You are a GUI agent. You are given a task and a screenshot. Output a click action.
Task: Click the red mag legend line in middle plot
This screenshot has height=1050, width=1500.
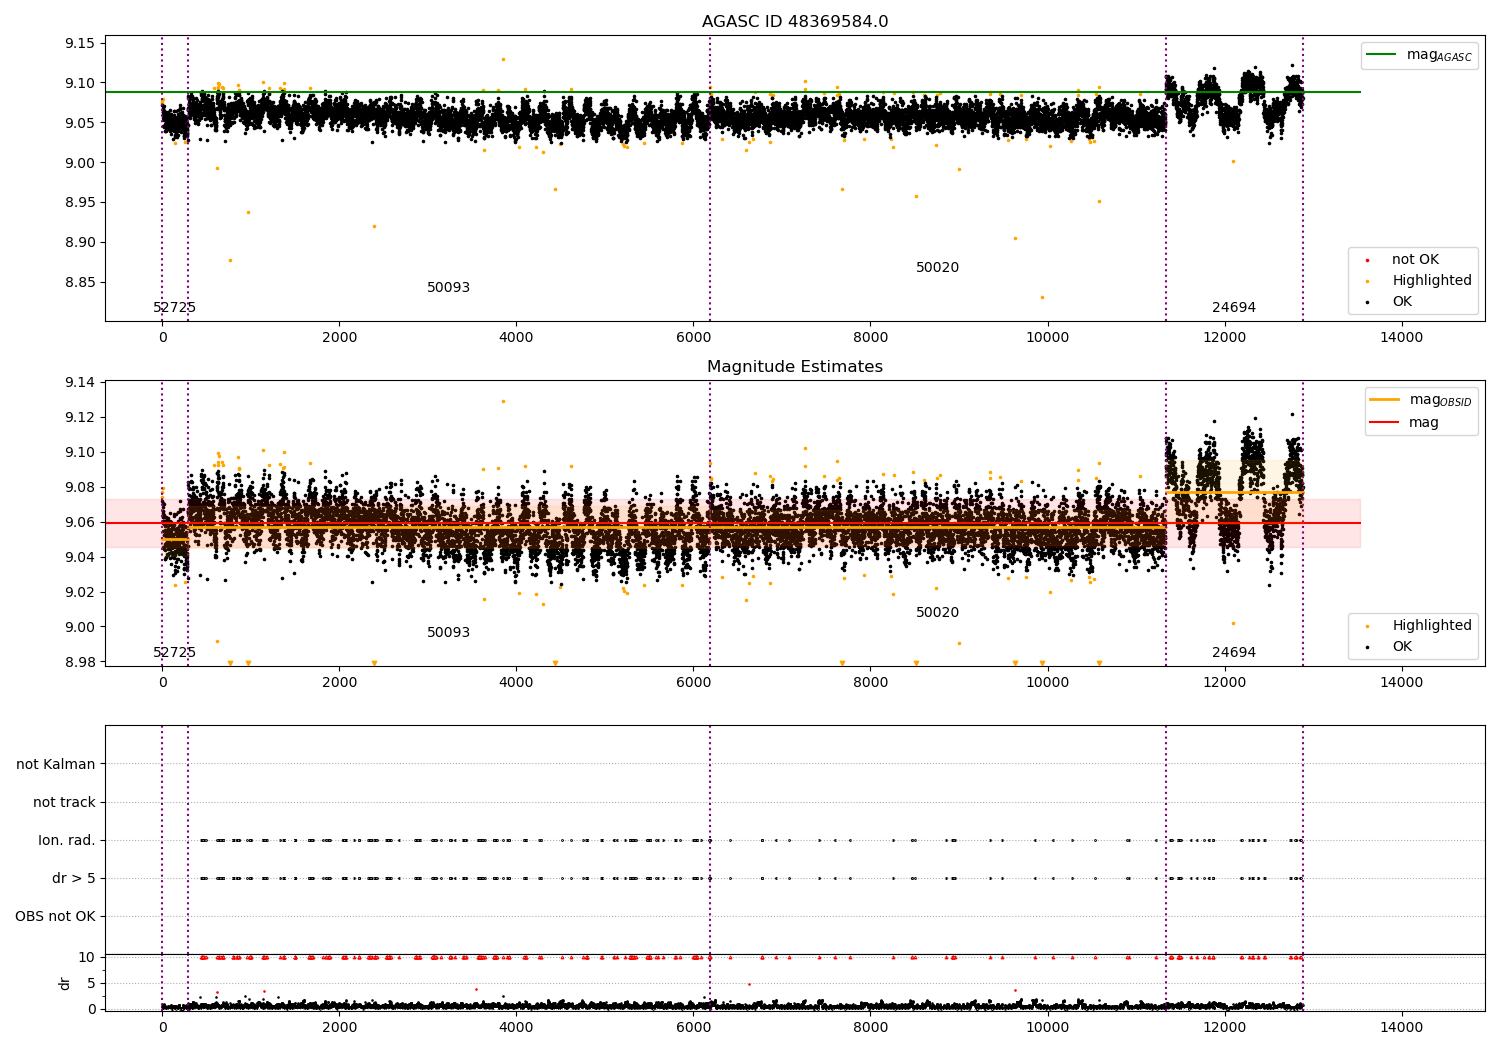(1385, 423)
